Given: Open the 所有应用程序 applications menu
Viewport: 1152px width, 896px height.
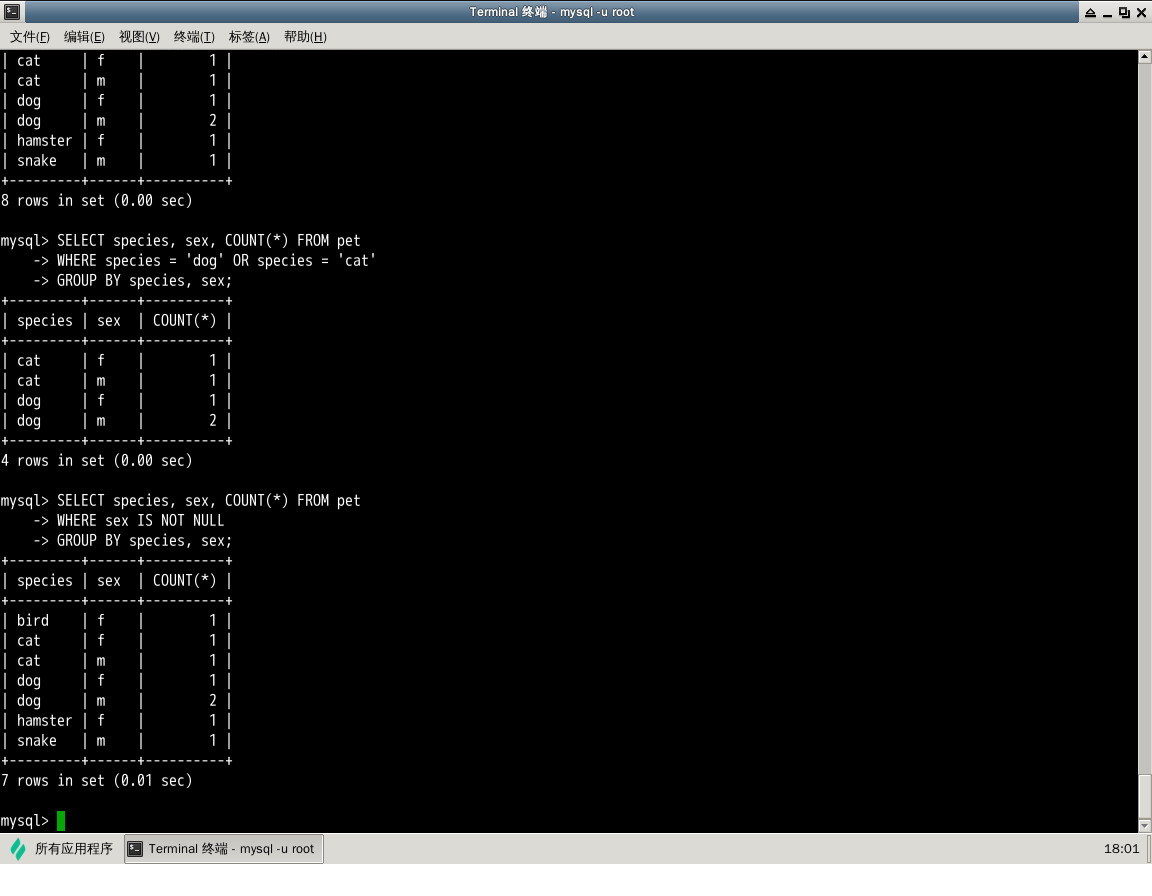Looking at the screenshot, I should [x=61, y=849].
